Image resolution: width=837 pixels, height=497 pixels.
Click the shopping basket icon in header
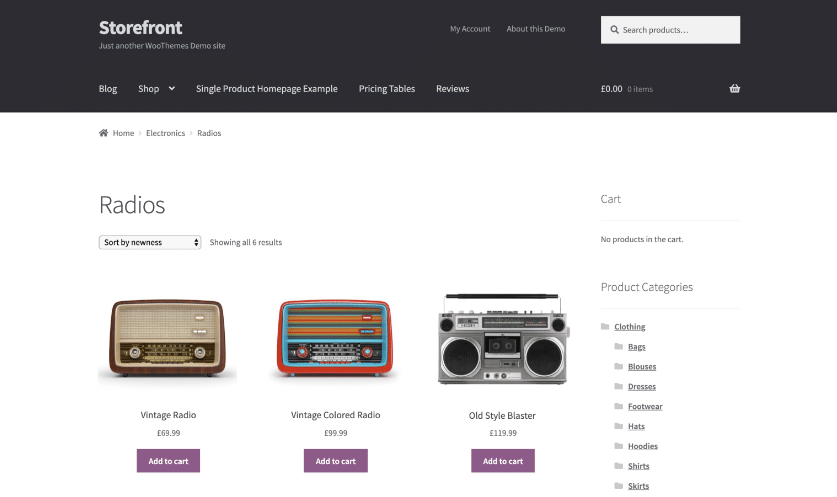click(735, 89)
